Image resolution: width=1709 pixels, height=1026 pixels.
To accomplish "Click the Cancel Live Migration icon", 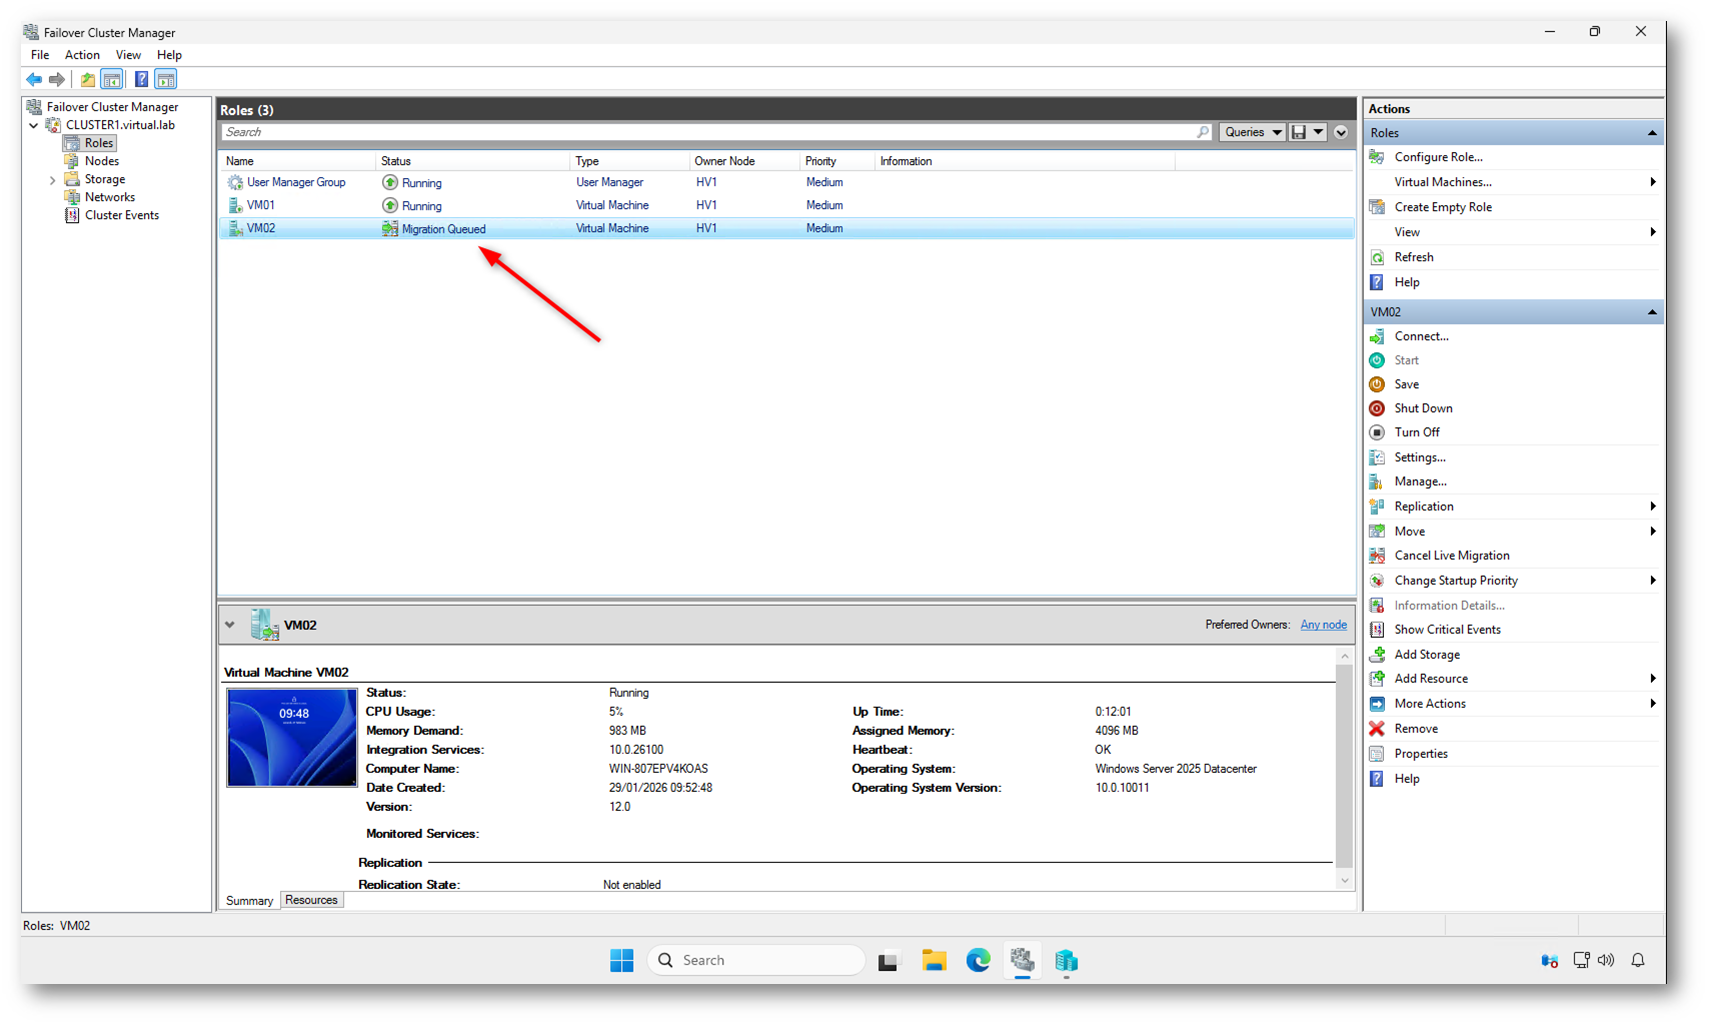I will pyautogui.click(x=1377, y=555).
